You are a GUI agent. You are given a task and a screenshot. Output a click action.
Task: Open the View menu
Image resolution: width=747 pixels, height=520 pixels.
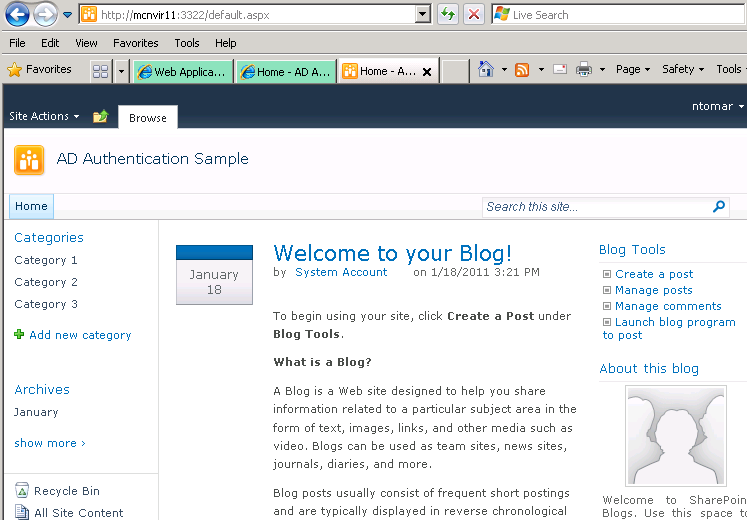86,43
